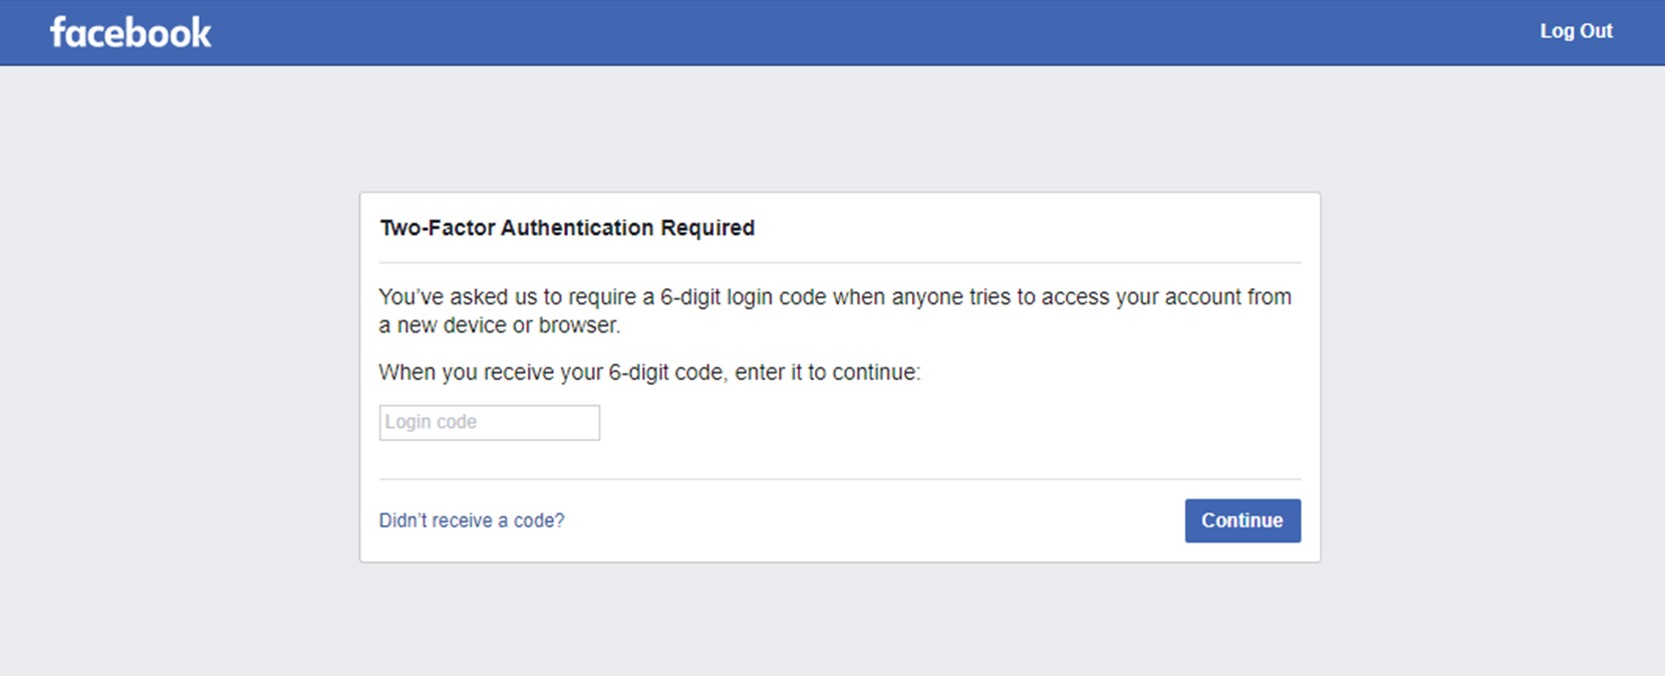Click the Login code placeholder text
The image size is (1665, 676).
click(x=431, y=422)
